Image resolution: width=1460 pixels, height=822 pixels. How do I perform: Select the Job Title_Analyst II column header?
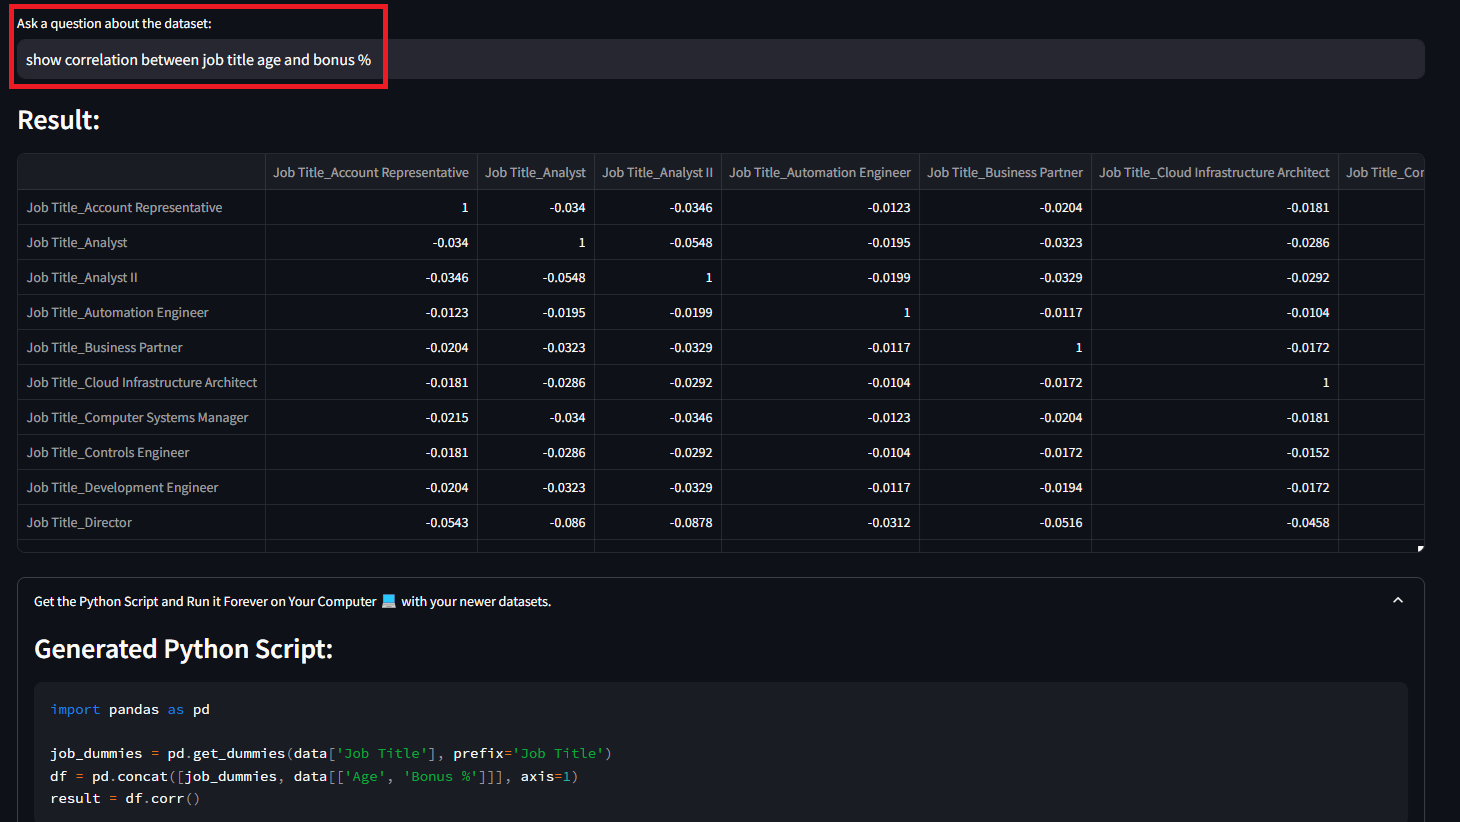tap(658, 172)
